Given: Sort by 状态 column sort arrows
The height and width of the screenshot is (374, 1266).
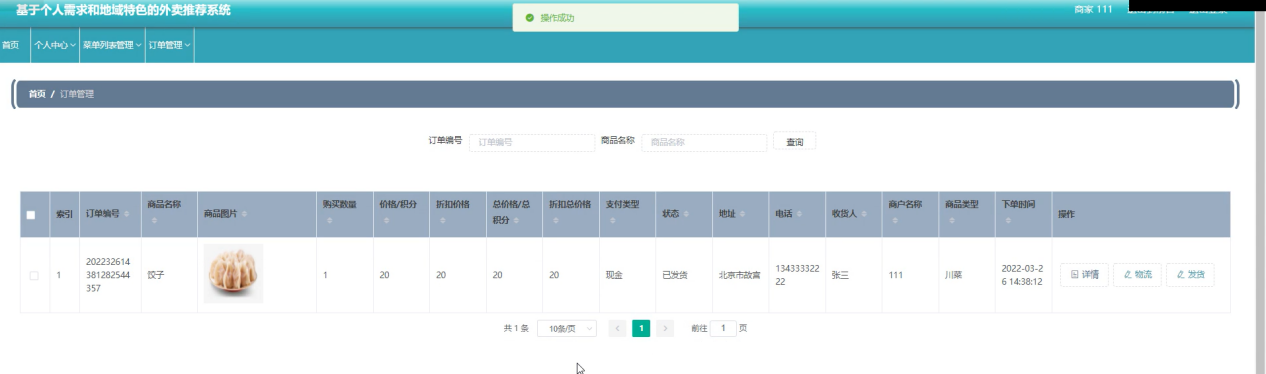Looking at the screenshot, I should click(x=687, y=214).
